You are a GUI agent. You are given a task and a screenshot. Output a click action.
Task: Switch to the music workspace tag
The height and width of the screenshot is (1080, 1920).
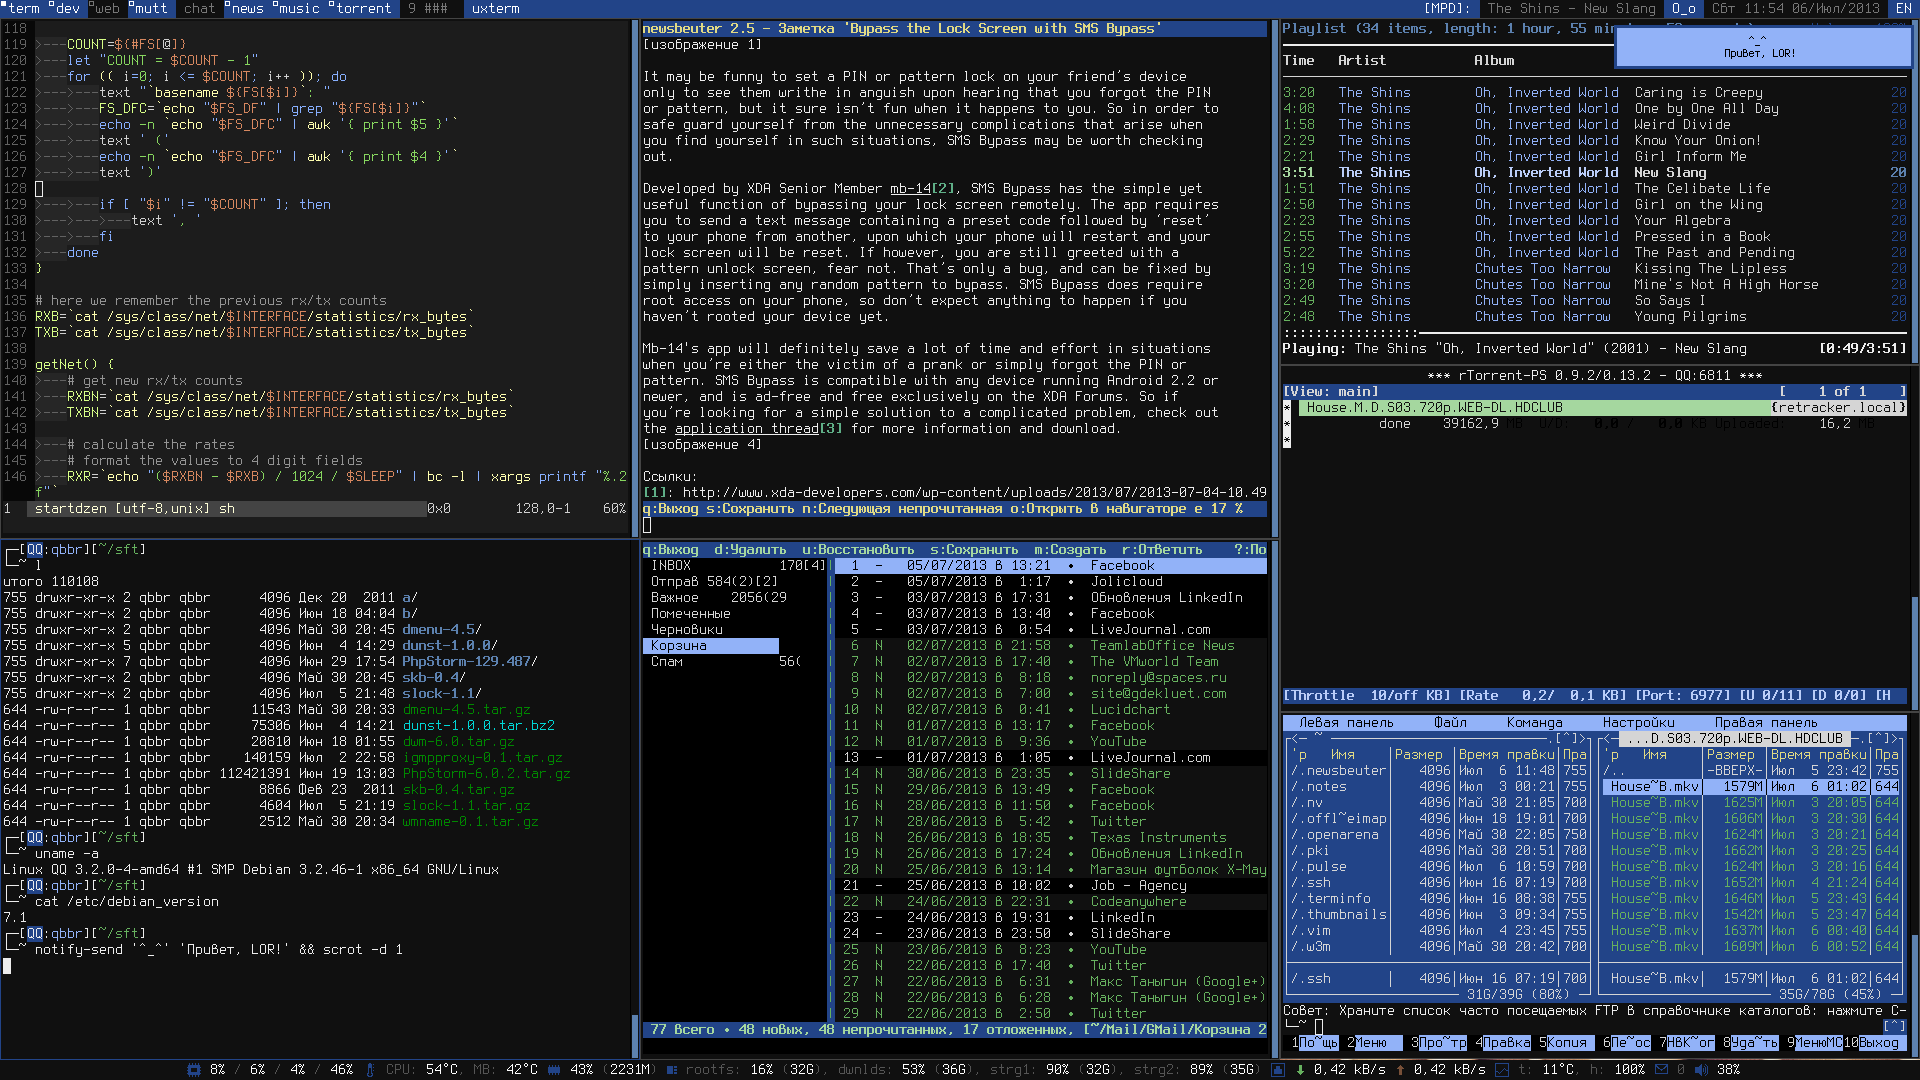click(x=297, y=8)
